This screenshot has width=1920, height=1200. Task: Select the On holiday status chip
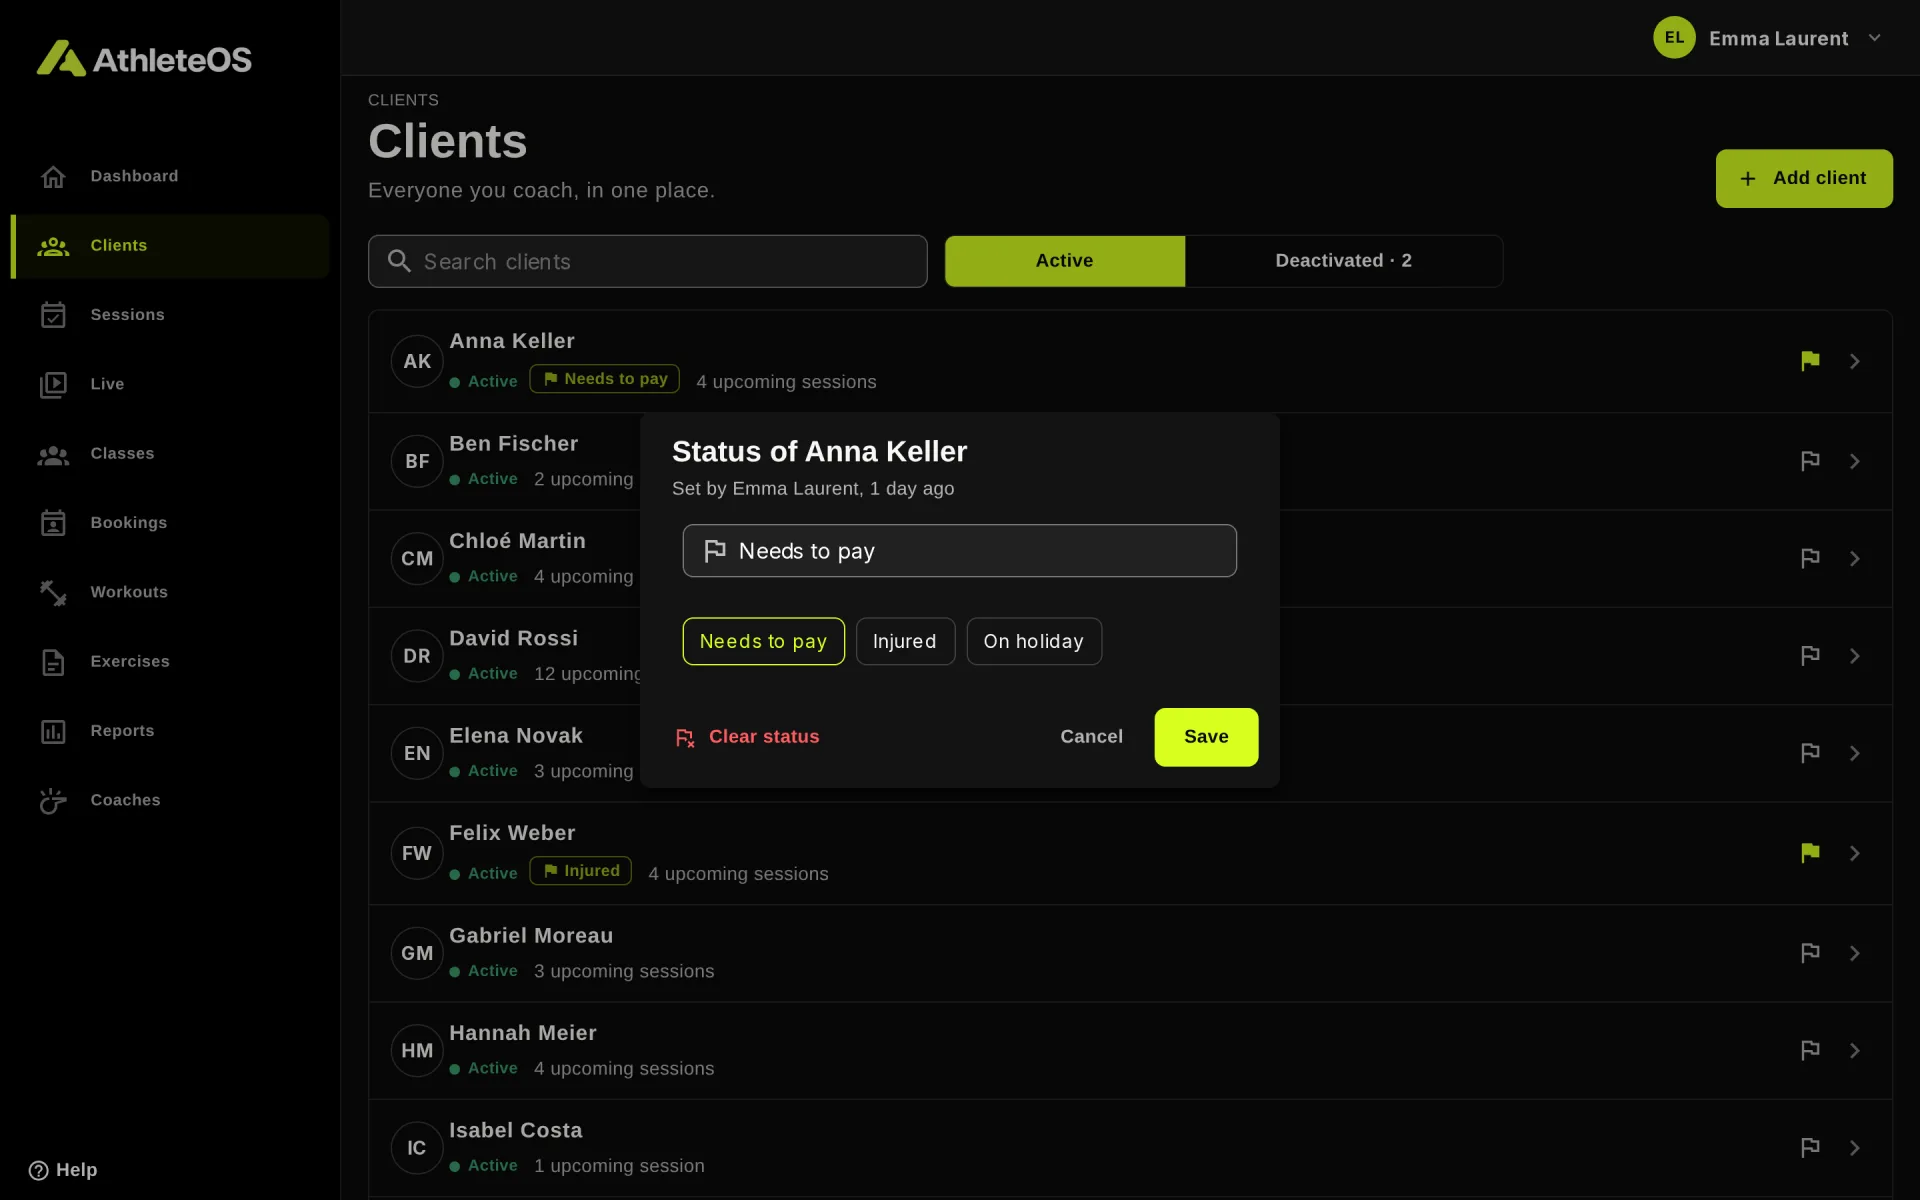point(1034,641)
